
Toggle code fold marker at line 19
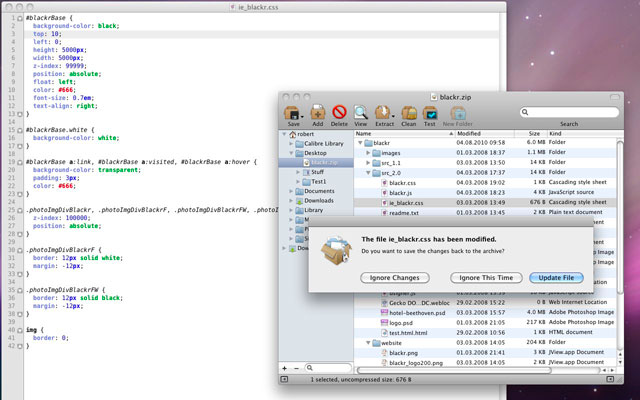21,160
